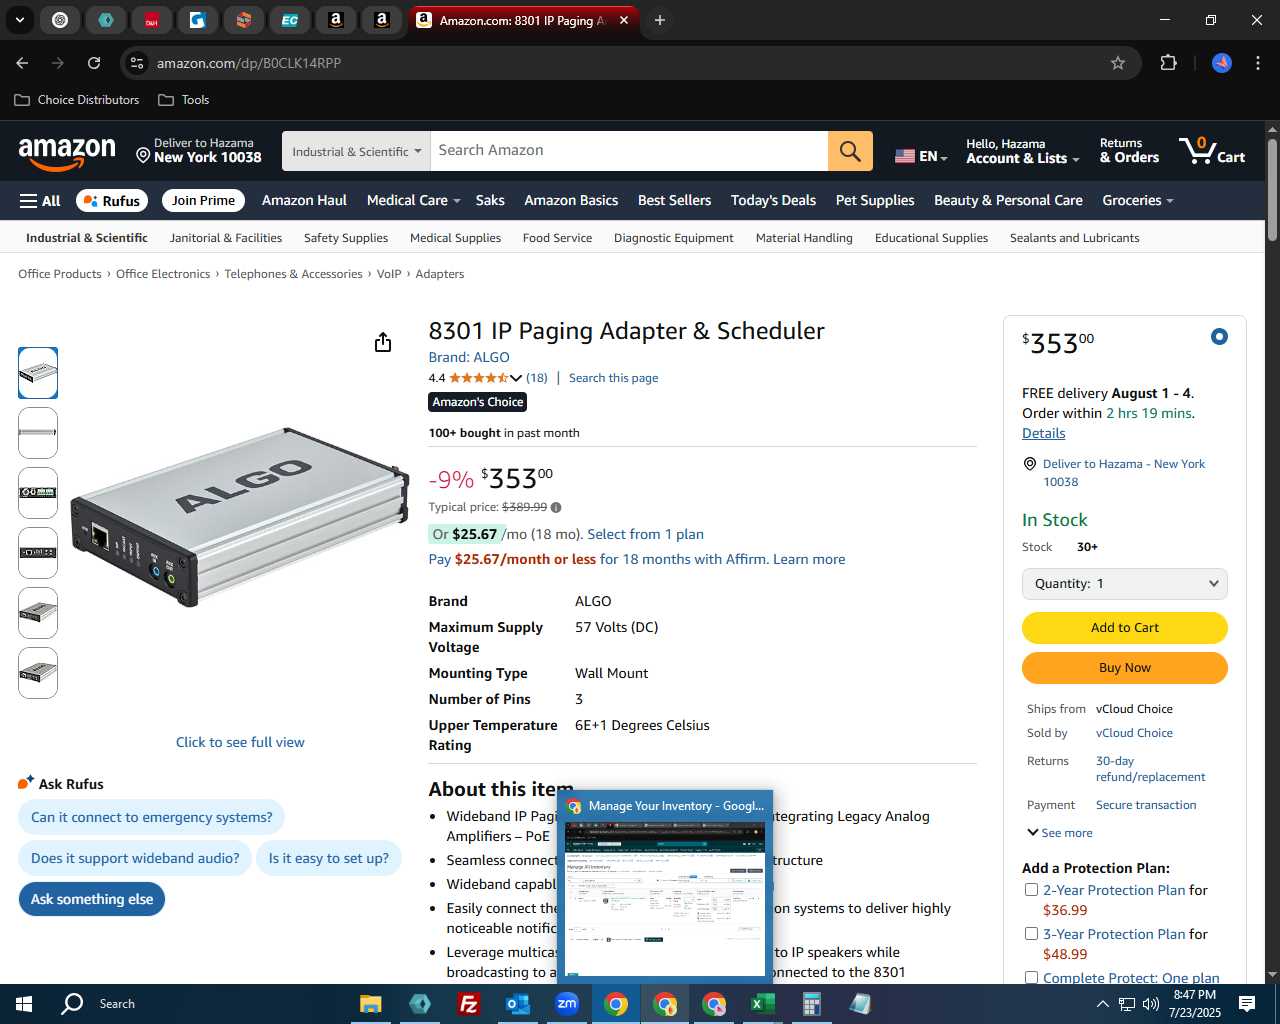
Task: Go to Today's Deals
Action: 774,200
